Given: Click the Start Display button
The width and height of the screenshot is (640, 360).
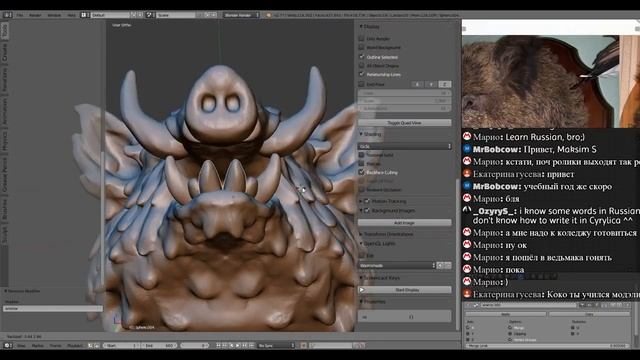Looking at the screenshot, I should pyautogui.click(x=405, y=290).
